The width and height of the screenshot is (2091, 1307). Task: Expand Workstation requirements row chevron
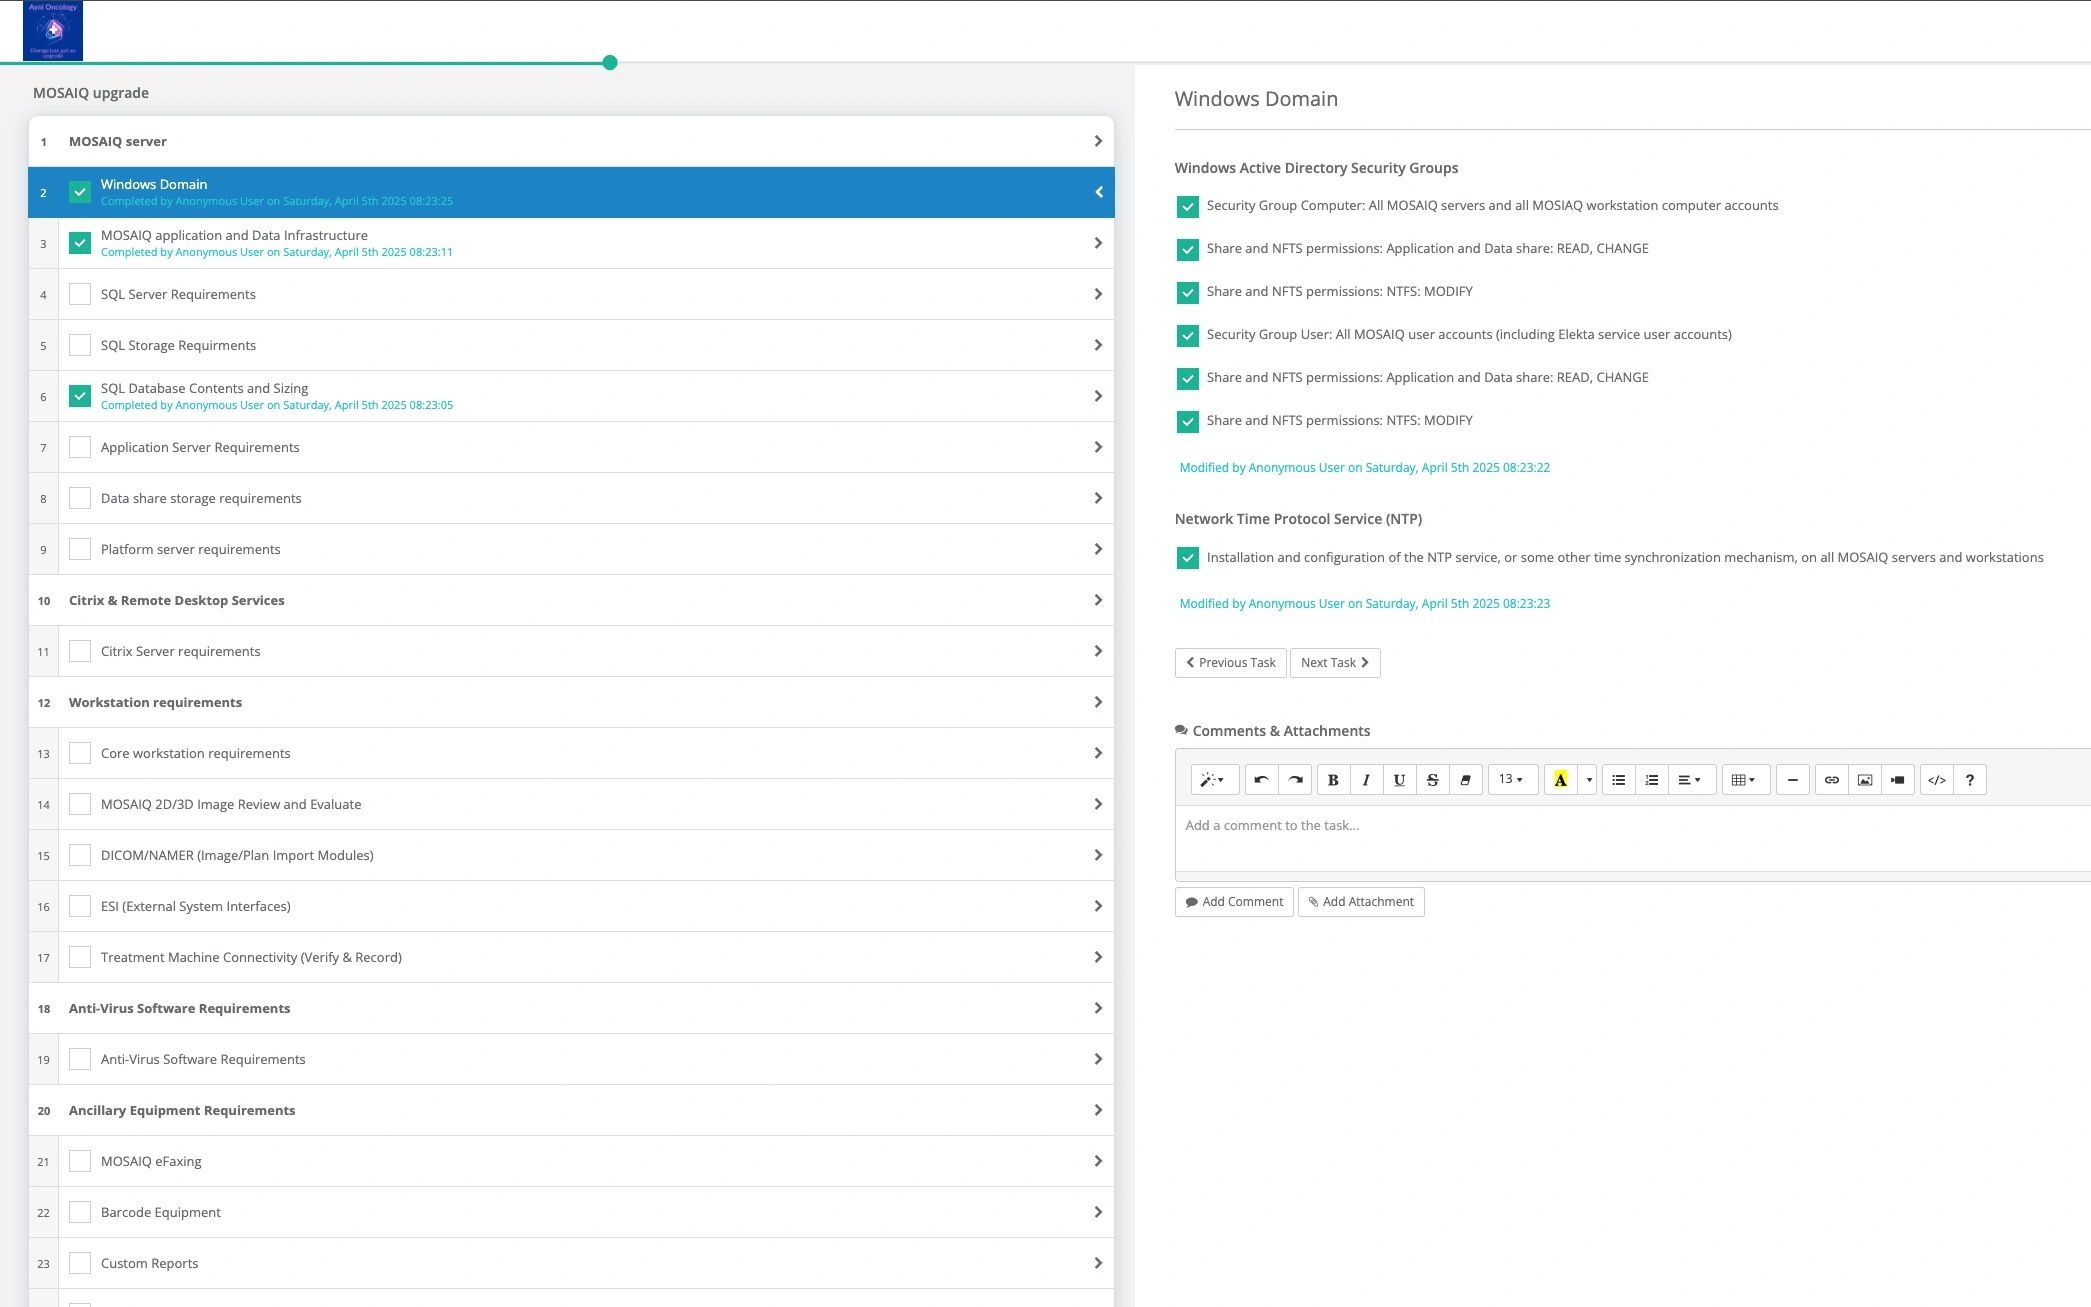click(x=1098, y=702)
